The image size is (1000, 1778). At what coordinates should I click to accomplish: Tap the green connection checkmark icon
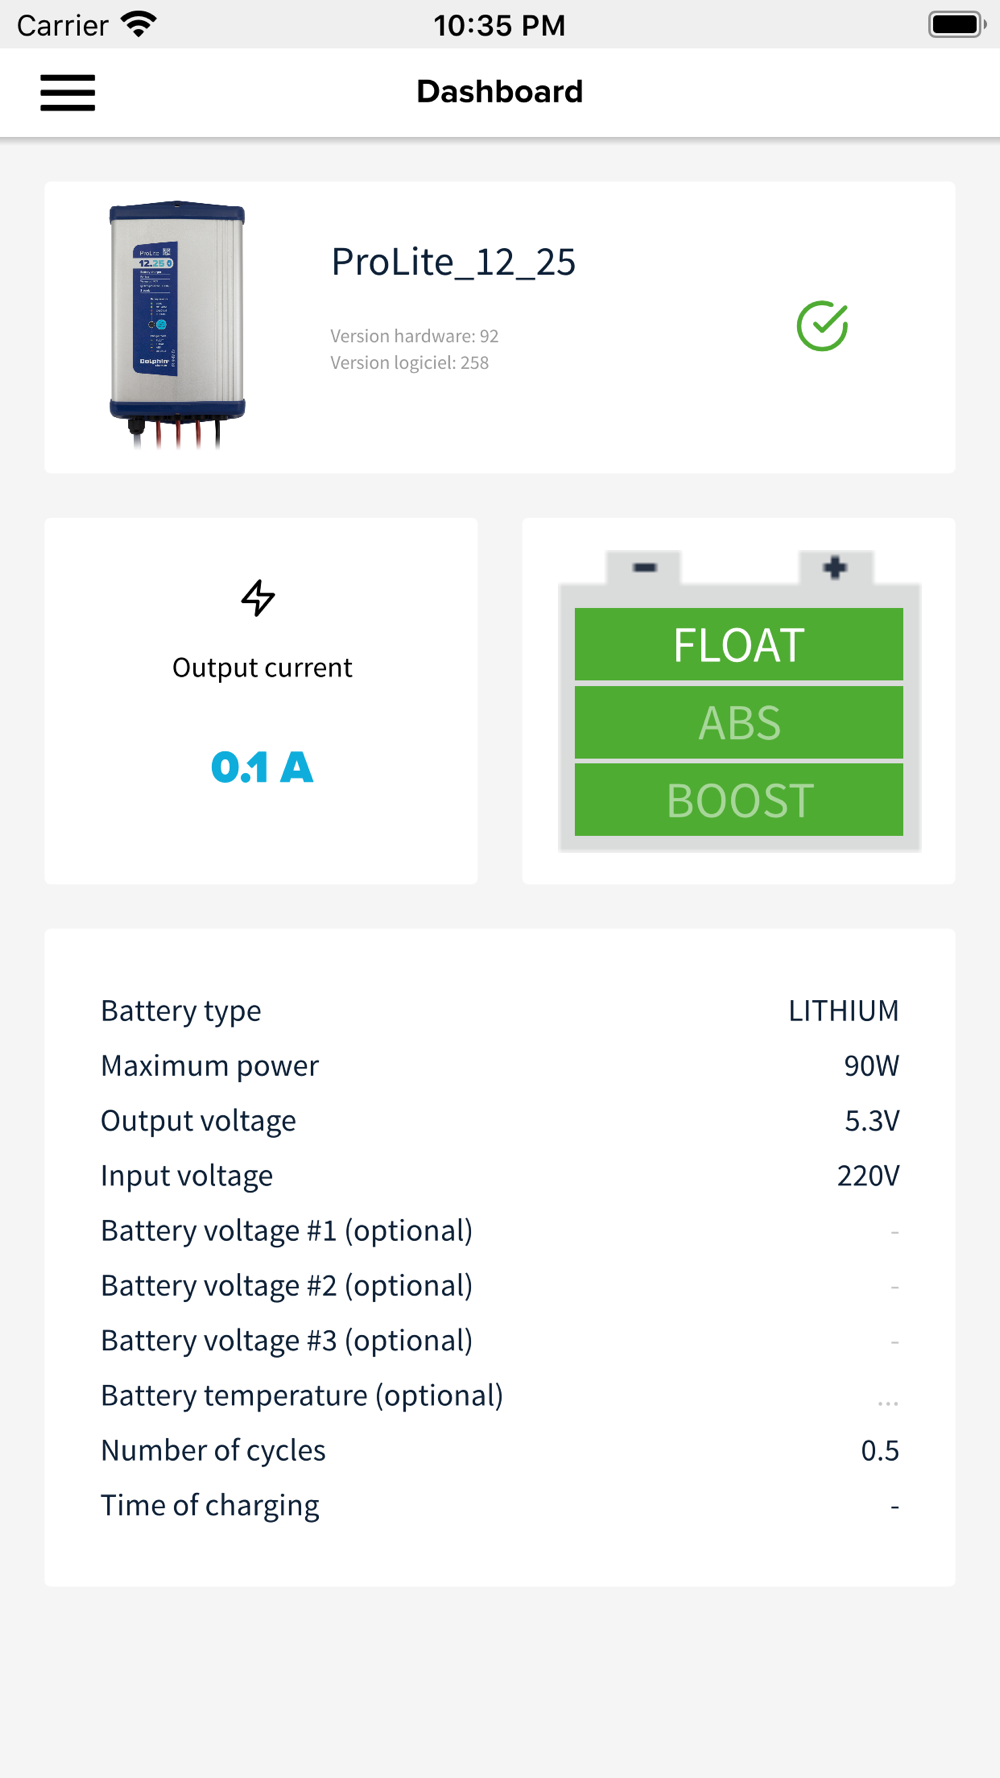[822, 326]
